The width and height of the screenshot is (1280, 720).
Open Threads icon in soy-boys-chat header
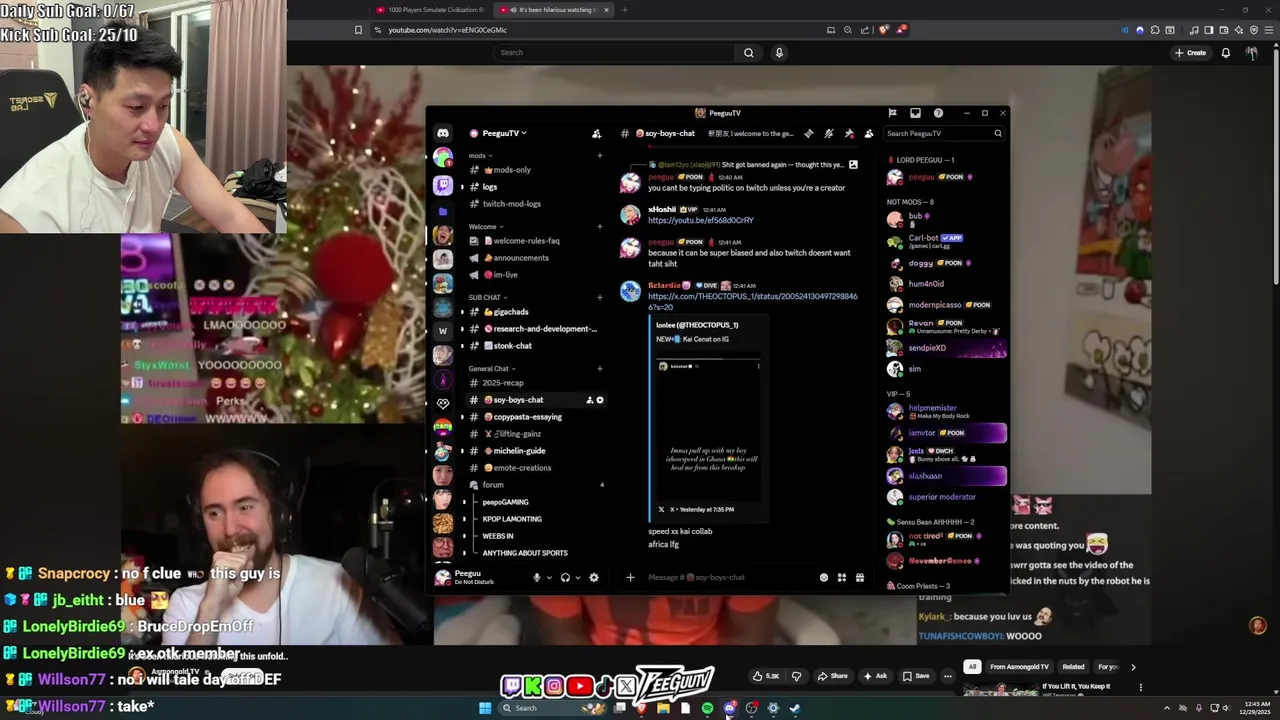coord(809,133)
